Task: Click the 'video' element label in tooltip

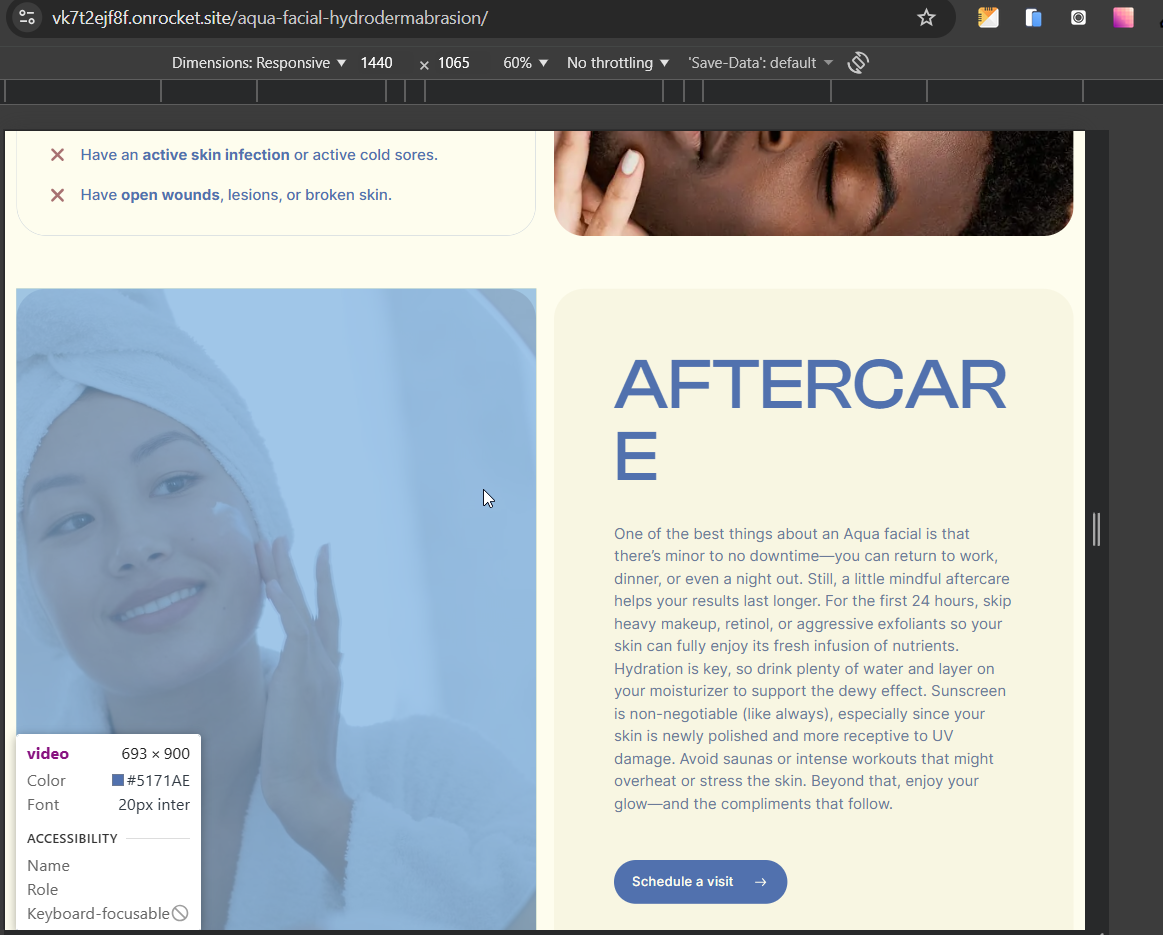Action: 47,753
